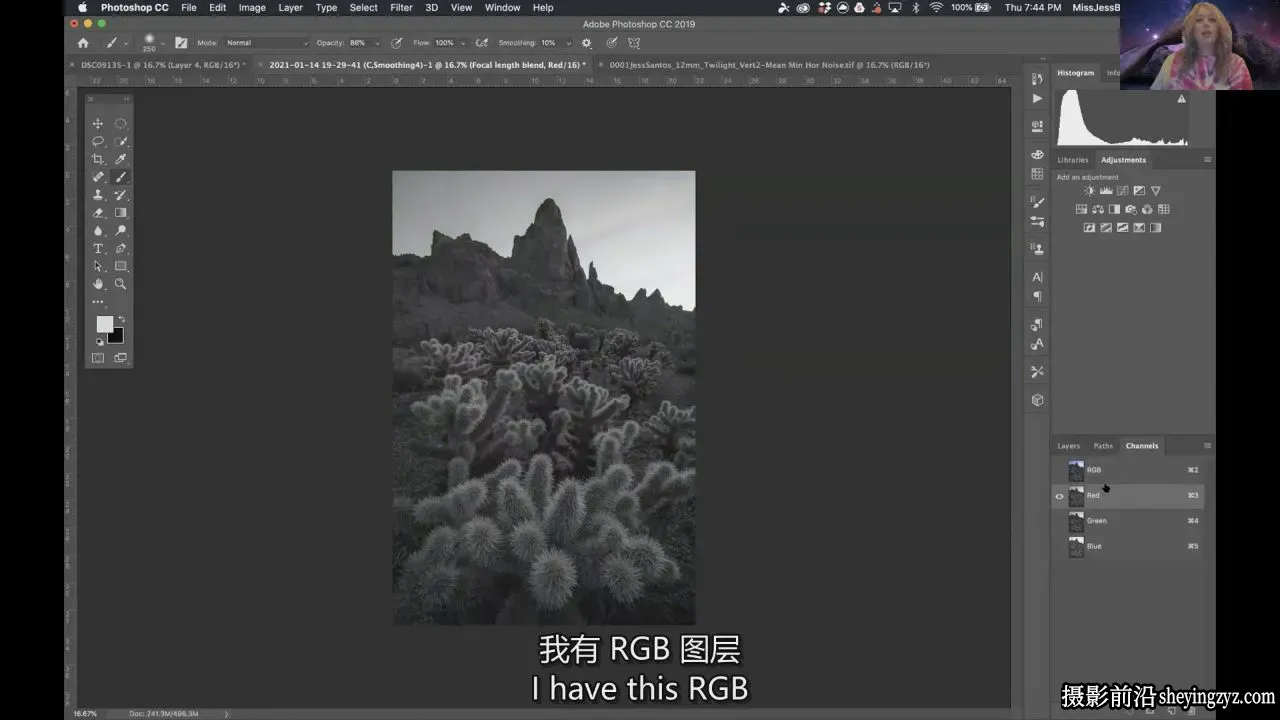
Task: Open the Image menu
Action: 252,8
